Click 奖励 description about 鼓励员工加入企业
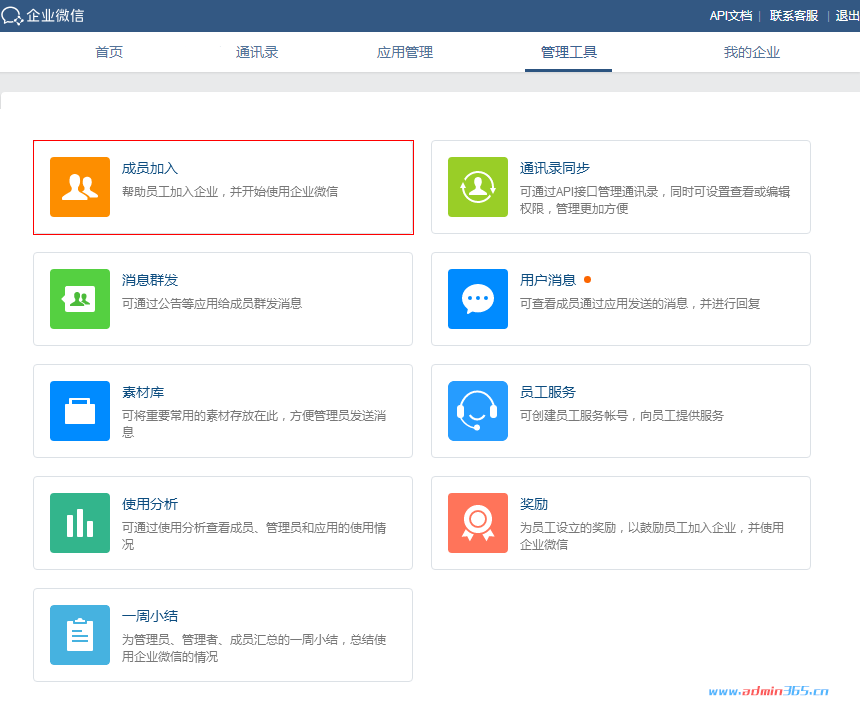The image size is (860, 721). tap(652, 536)
